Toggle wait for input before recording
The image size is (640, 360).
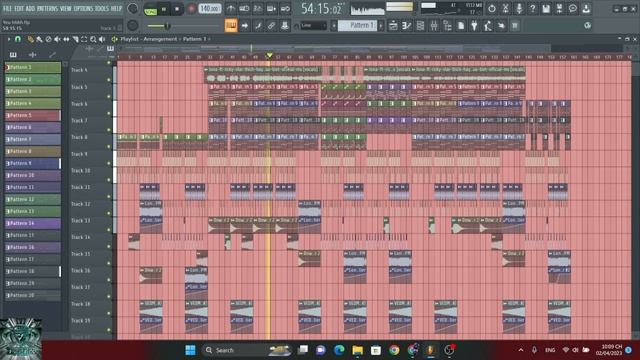pos(244,8)
